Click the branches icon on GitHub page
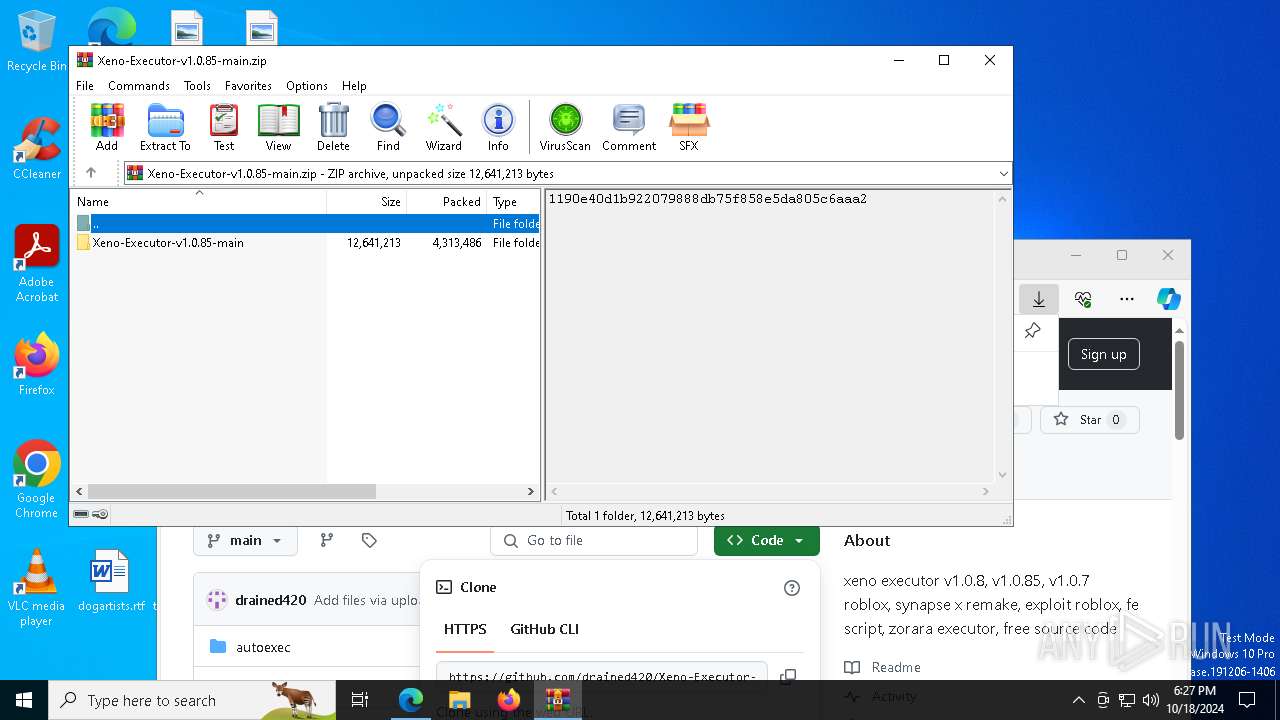The height and width of the screenshot is (720, 1280). point(326,540)
